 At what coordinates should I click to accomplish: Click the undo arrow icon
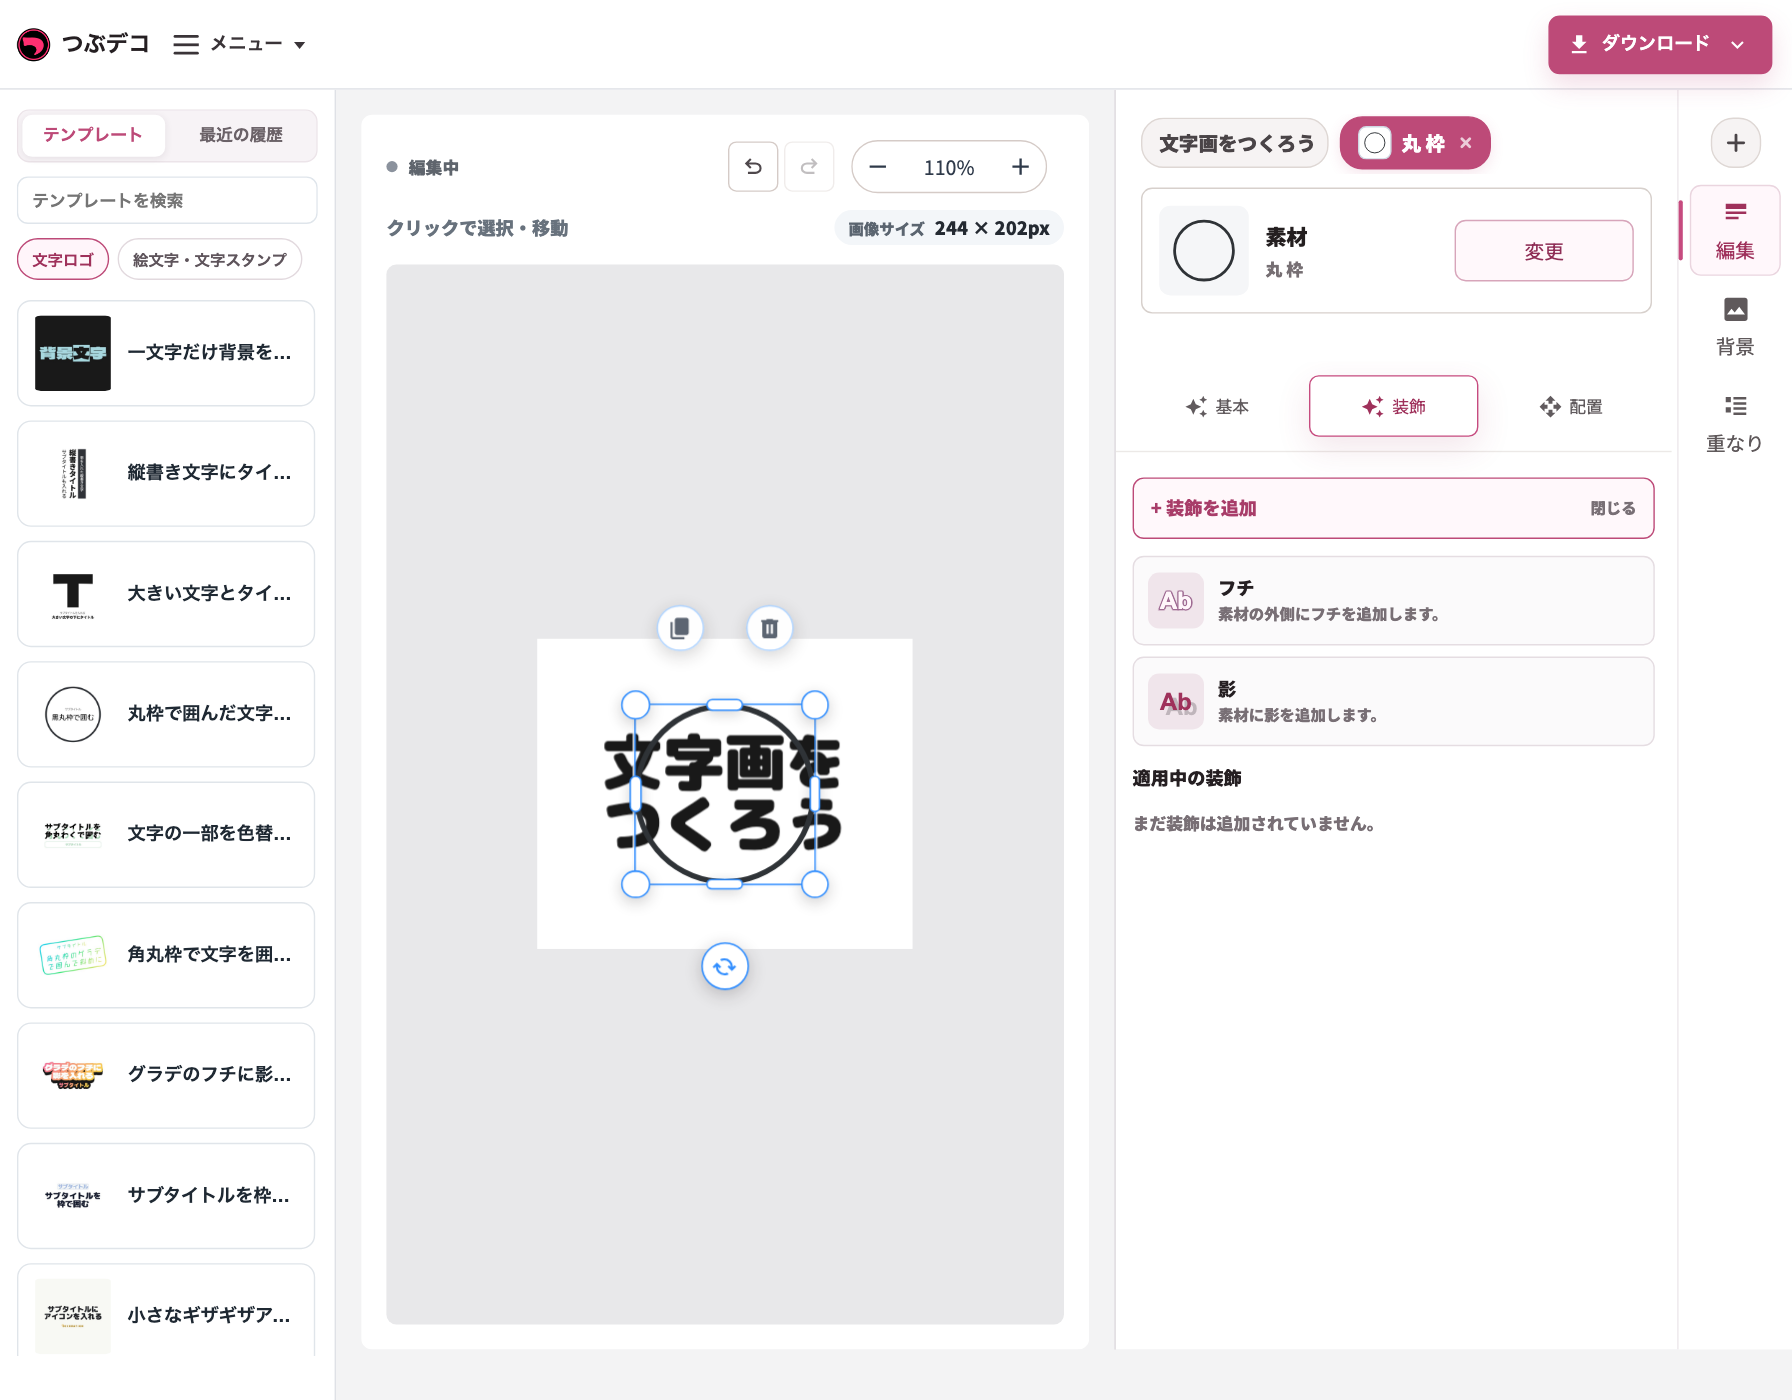pyautogui.click(x=753, y=167)
